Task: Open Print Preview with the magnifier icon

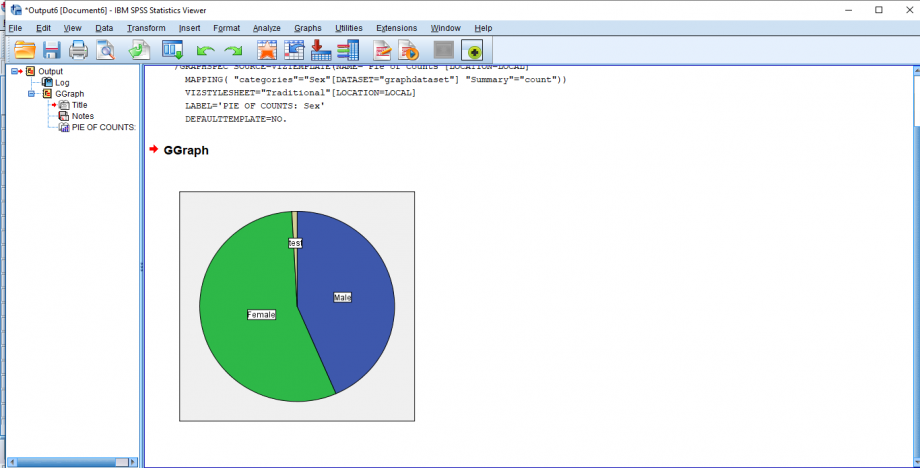Action: [x=105, y=49]
